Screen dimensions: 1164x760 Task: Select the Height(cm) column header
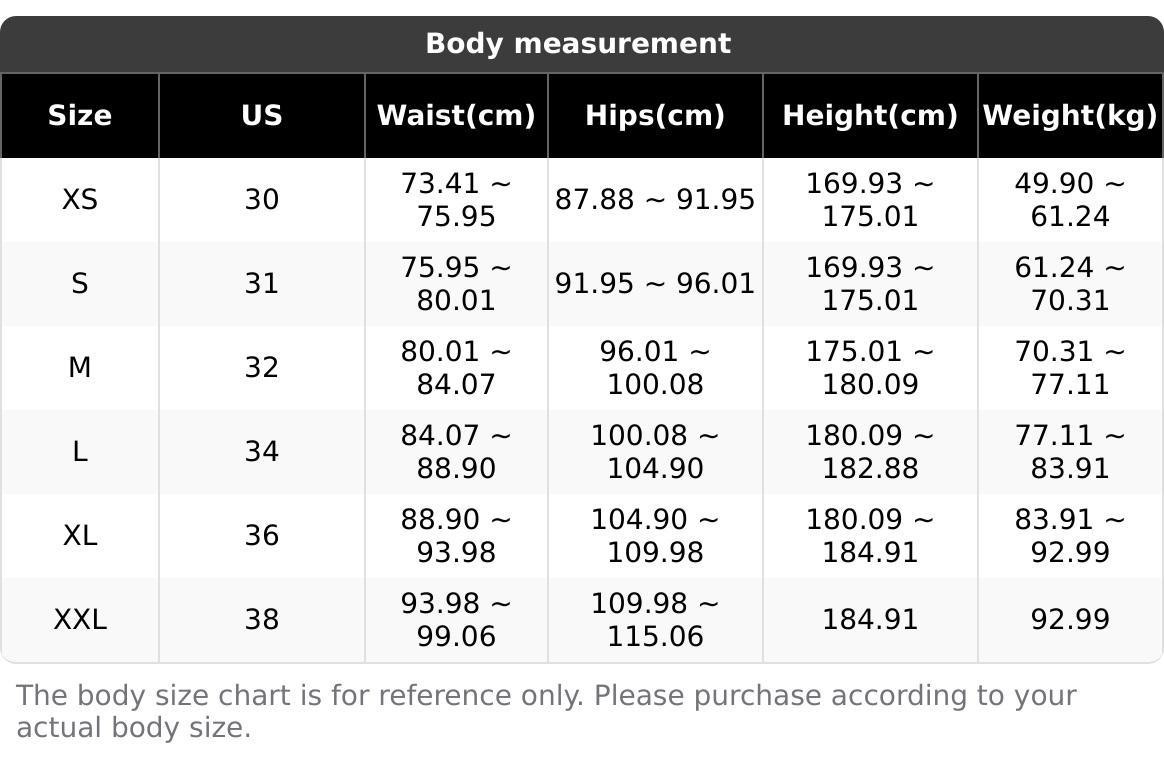(871, 116)
